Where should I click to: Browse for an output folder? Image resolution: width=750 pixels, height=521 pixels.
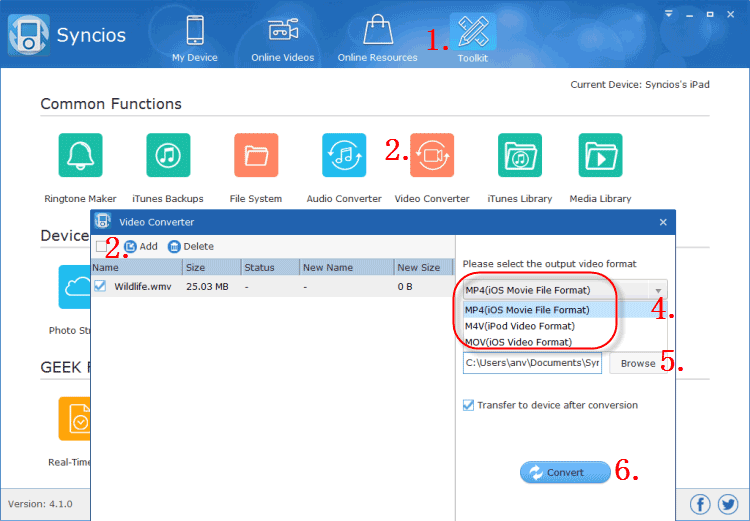pyautogui.click(x=638, y=364)
